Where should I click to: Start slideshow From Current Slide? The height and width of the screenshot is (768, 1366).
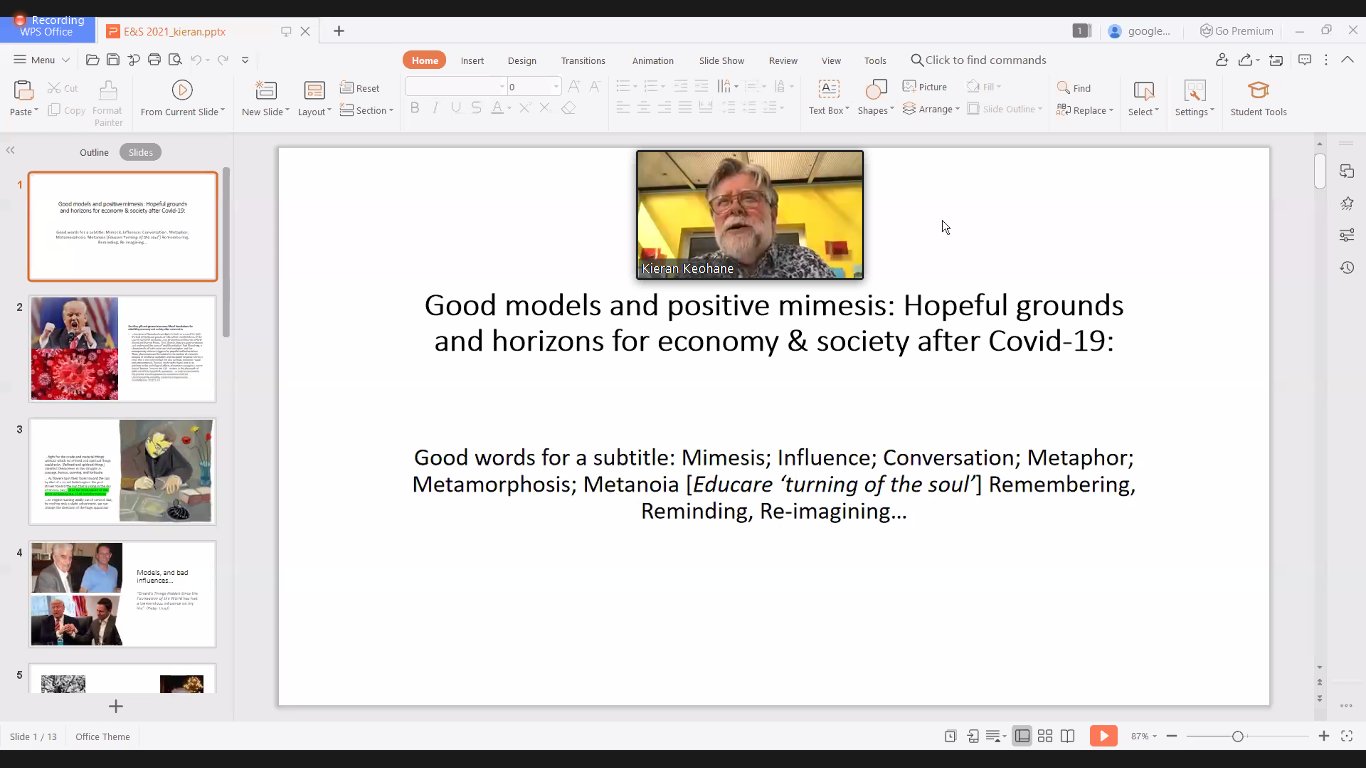[182, 98]
